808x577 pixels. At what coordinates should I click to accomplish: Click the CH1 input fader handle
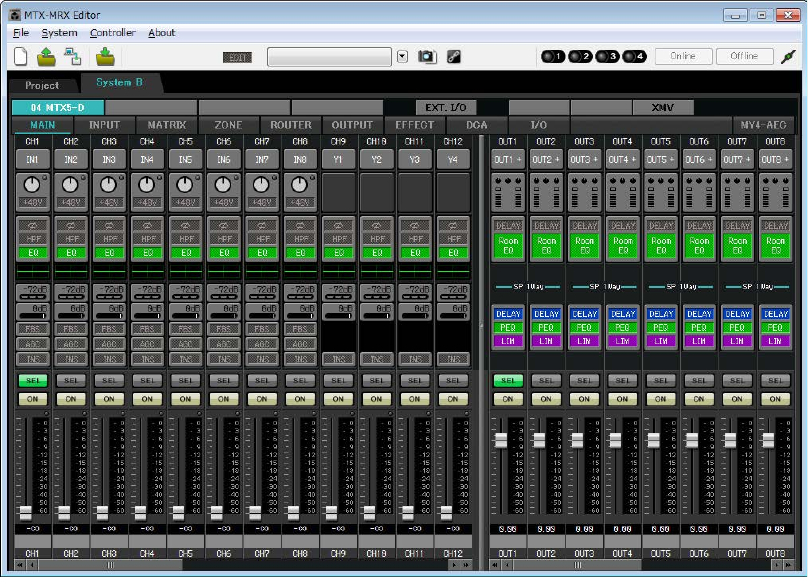click(x=25, y=513)
